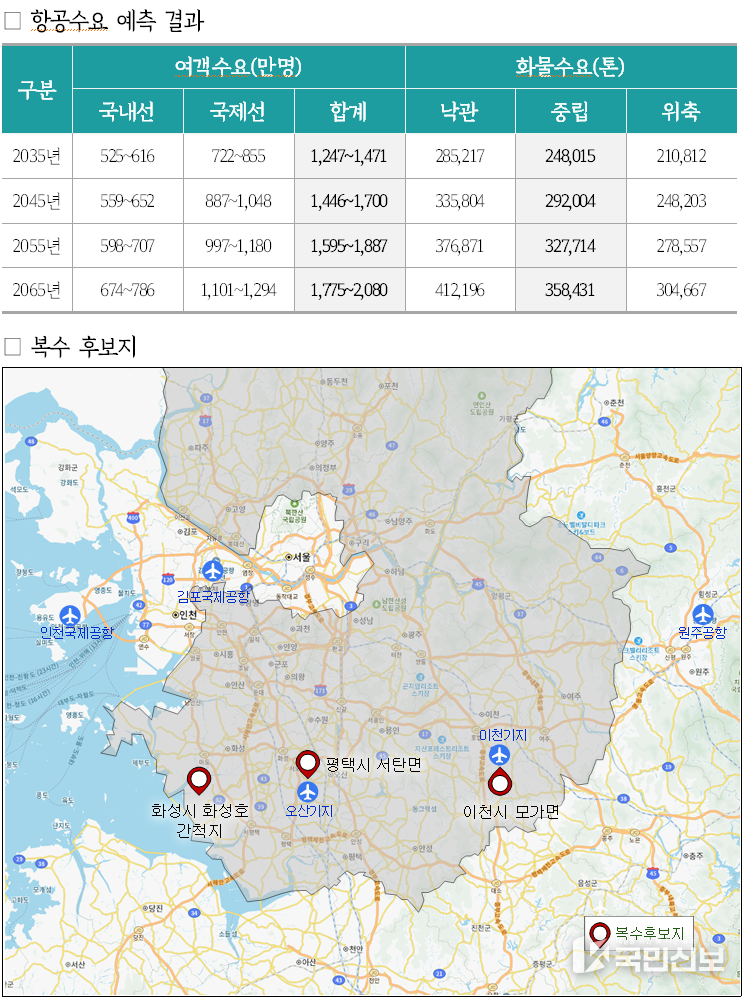
Task: Click the 위축 column header
Action: tap(682, 111)
